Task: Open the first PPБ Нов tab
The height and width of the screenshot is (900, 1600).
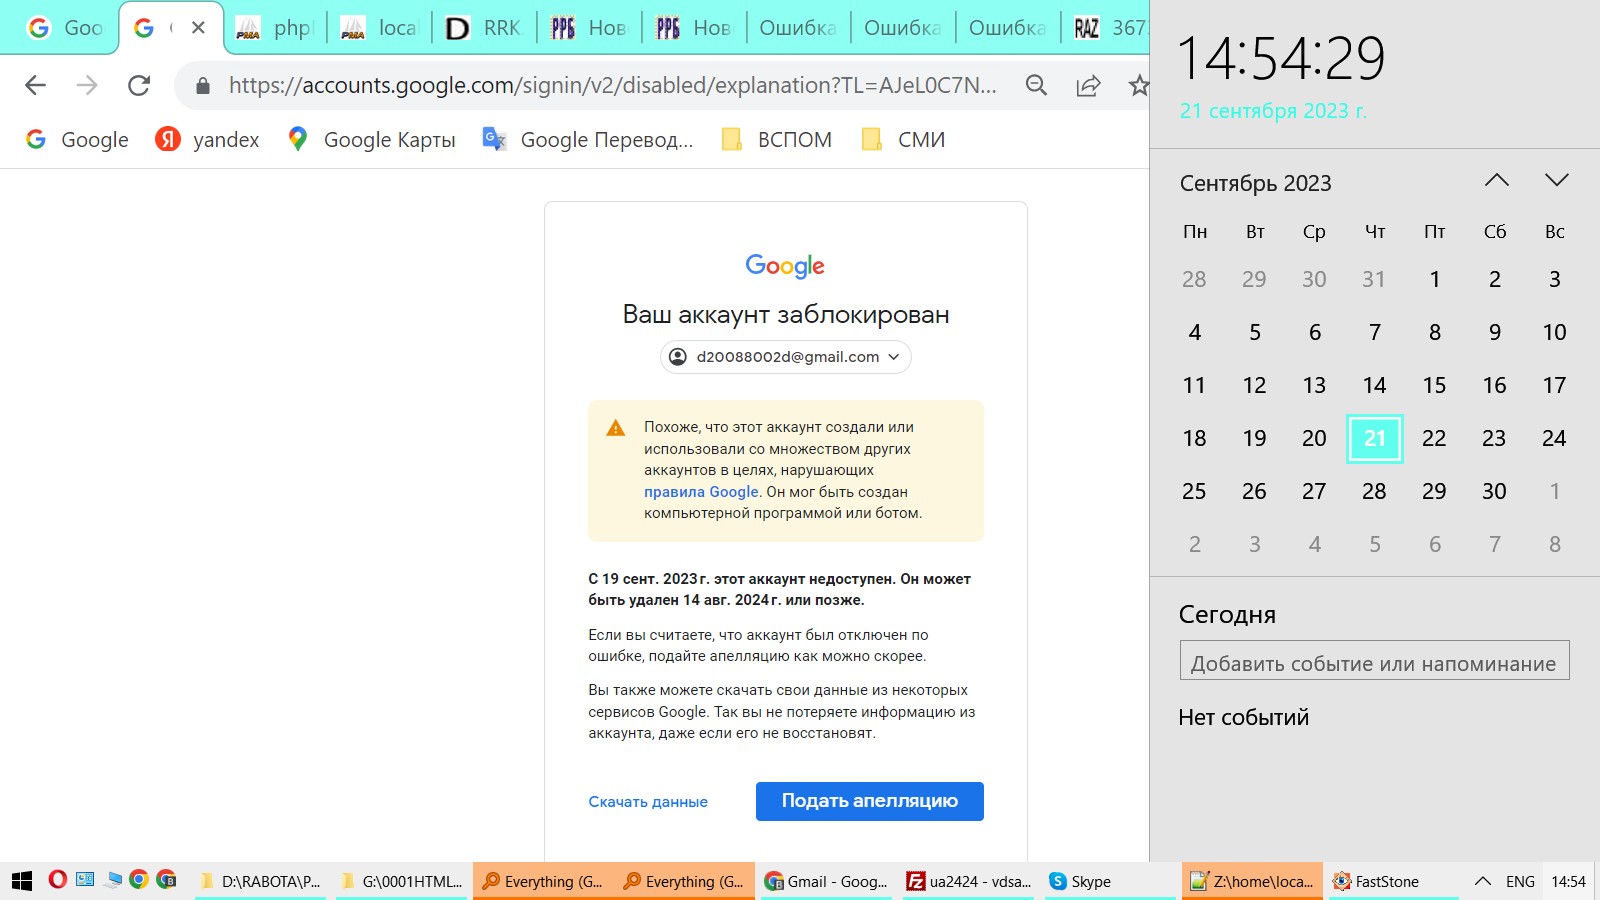Action: [589, 28]
